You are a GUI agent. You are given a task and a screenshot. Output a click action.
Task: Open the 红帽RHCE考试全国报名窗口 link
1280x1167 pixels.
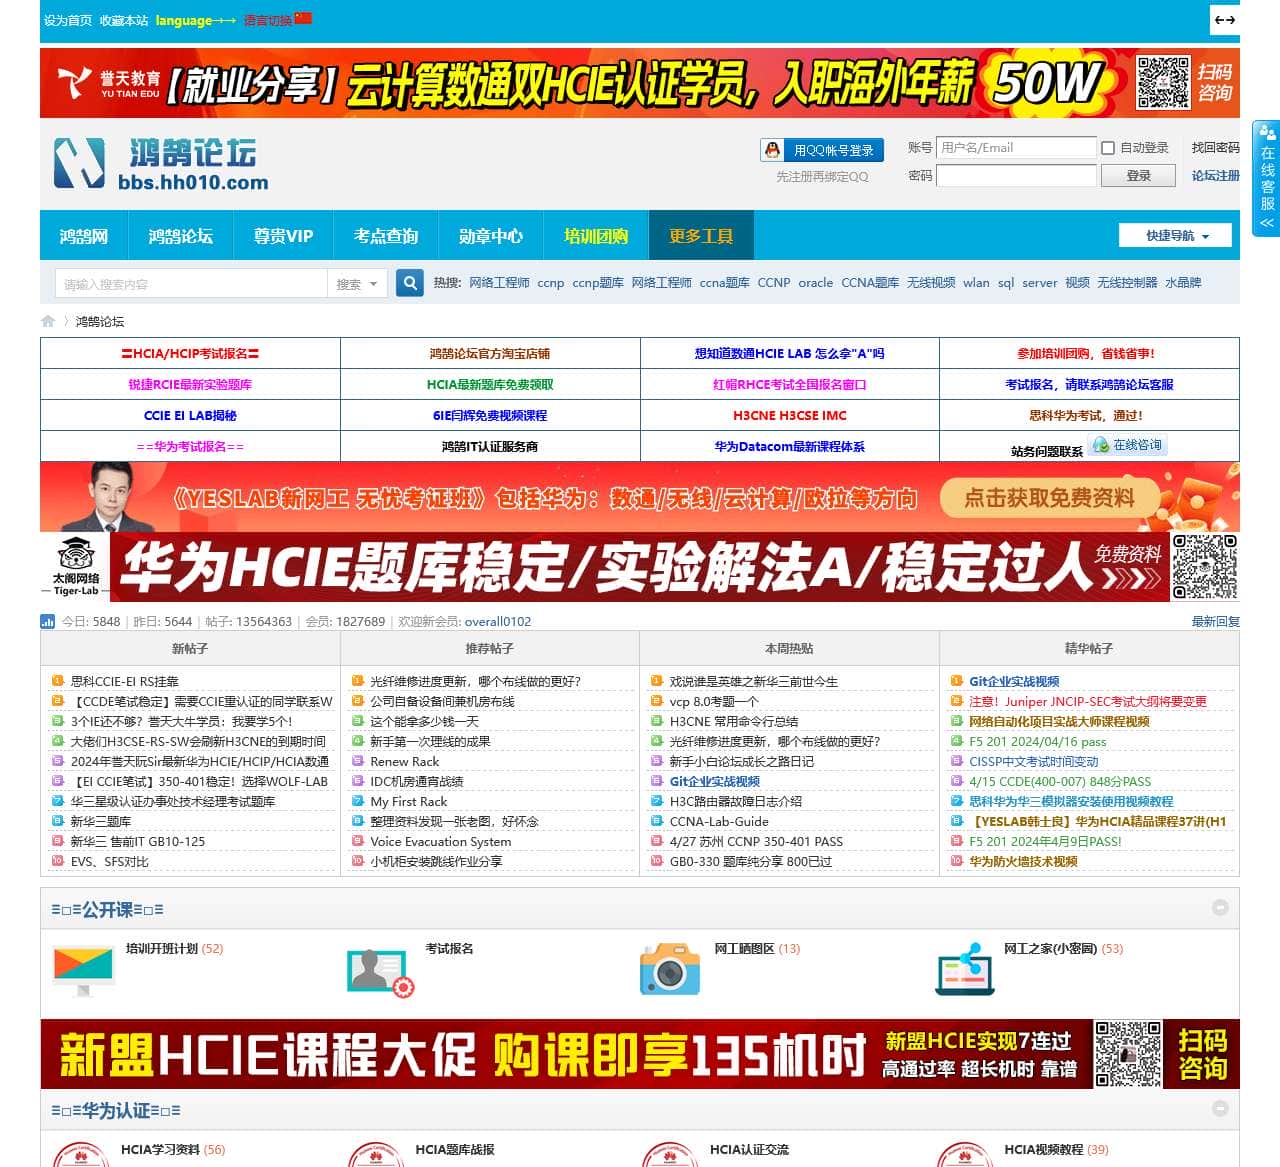point(789,384)
